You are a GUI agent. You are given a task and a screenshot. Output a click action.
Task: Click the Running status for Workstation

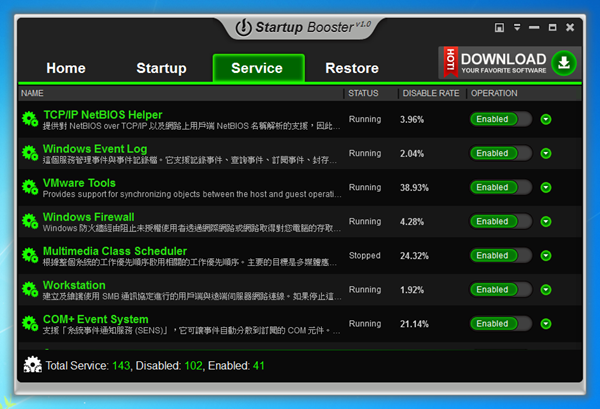coord(365,289)
